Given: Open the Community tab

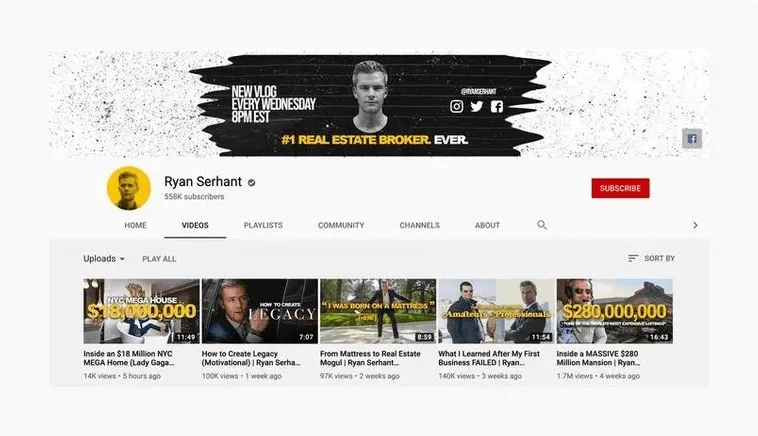Looking at the screenshot, I should coord(341,225).
